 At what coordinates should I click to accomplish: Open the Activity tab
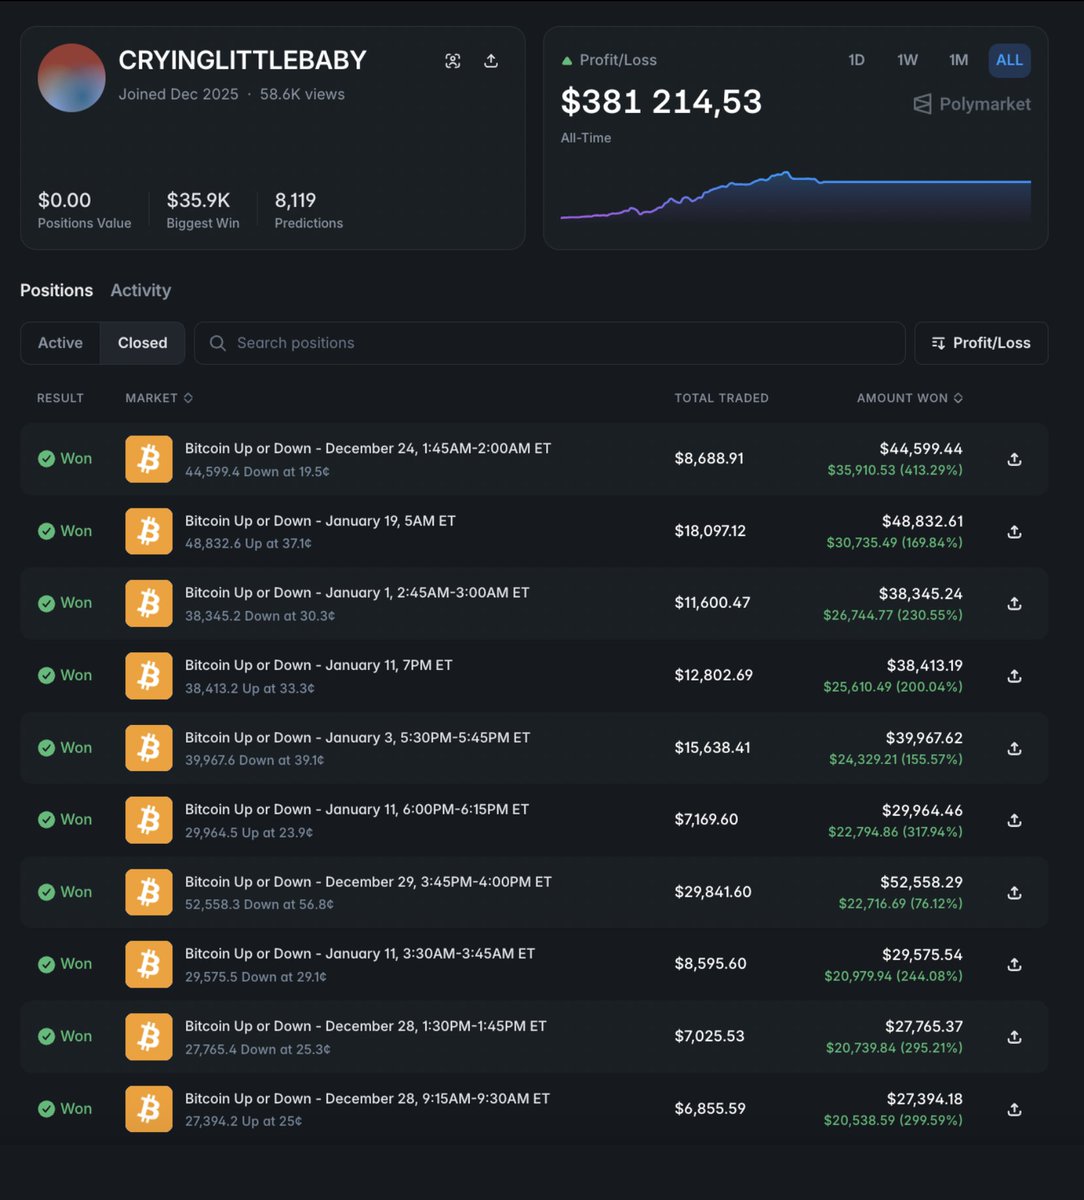(140, 290)
